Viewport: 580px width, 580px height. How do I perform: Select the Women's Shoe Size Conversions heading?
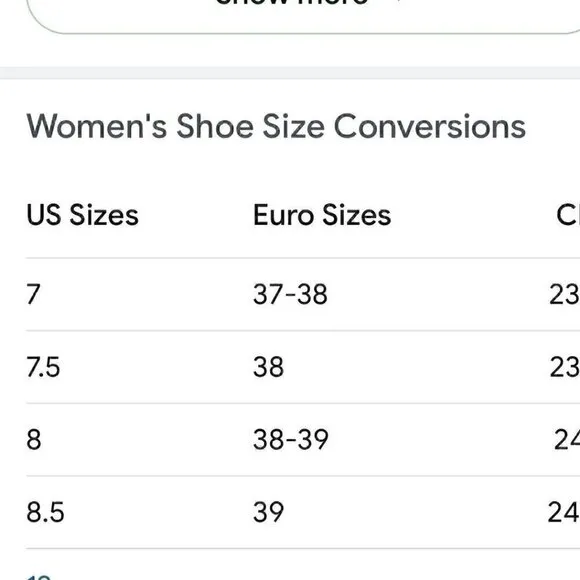coord(276,127)
